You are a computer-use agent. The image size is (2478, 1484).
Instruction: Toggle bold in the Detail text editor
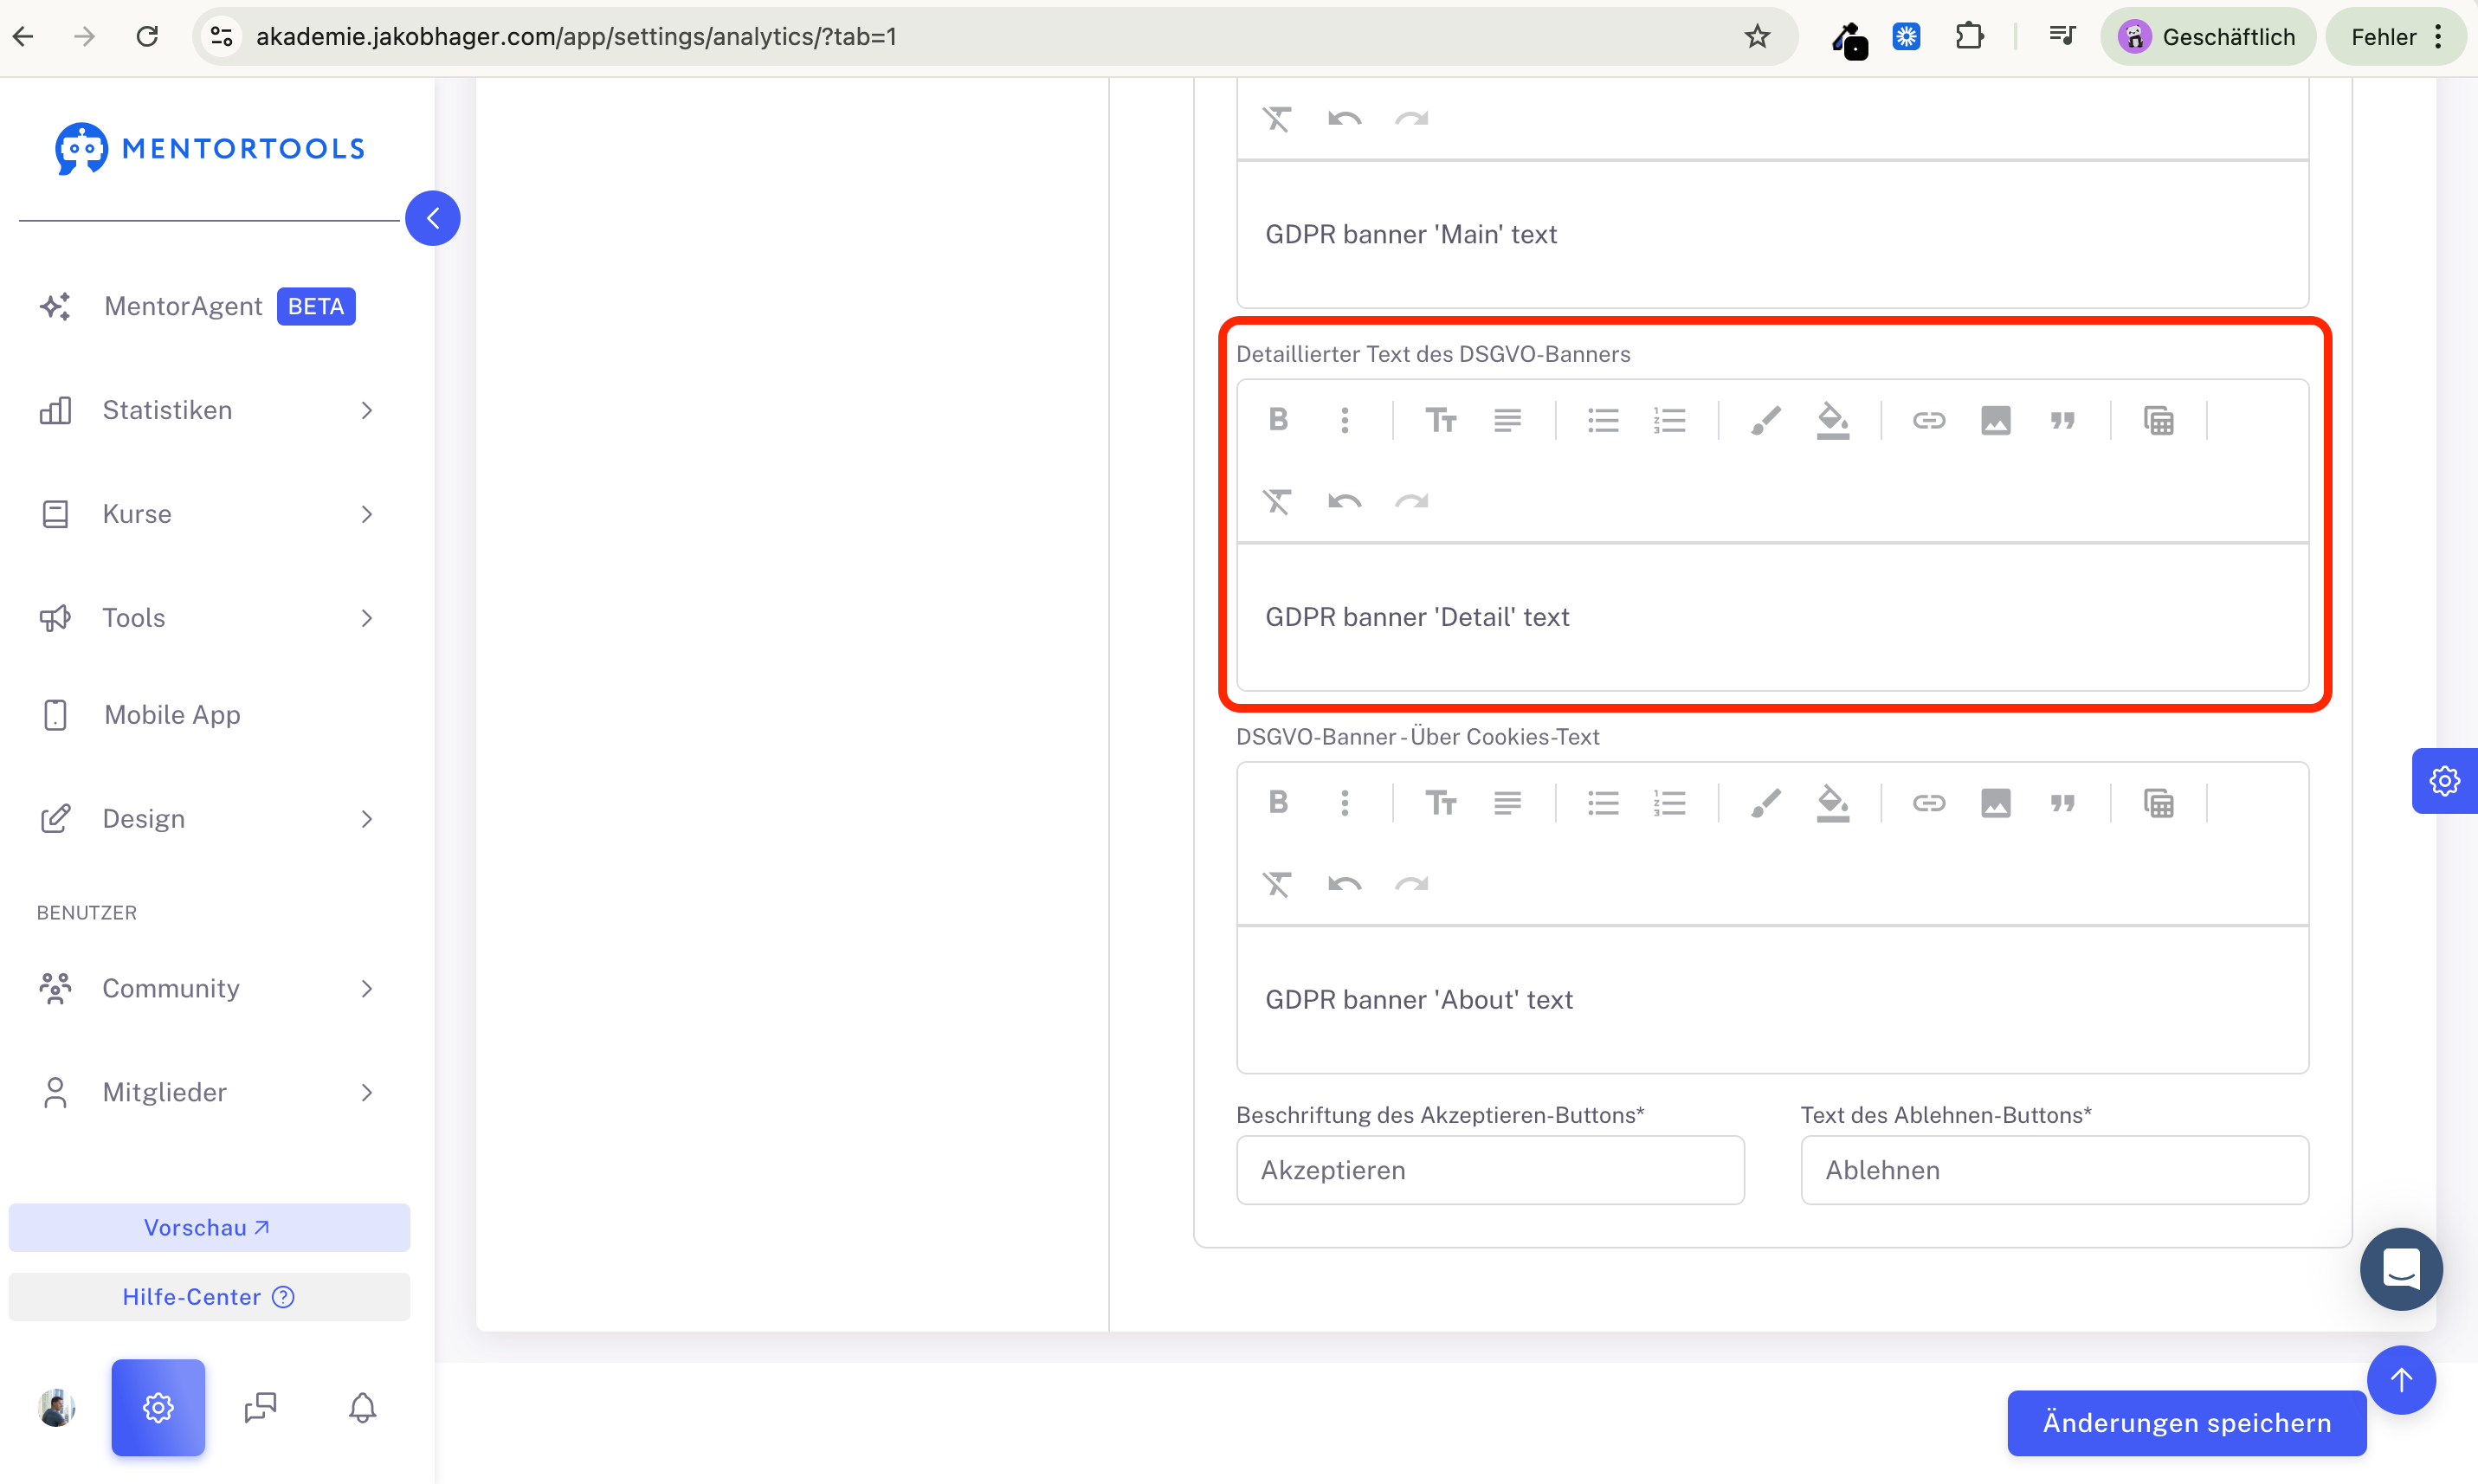click(x=1278, y=420)
